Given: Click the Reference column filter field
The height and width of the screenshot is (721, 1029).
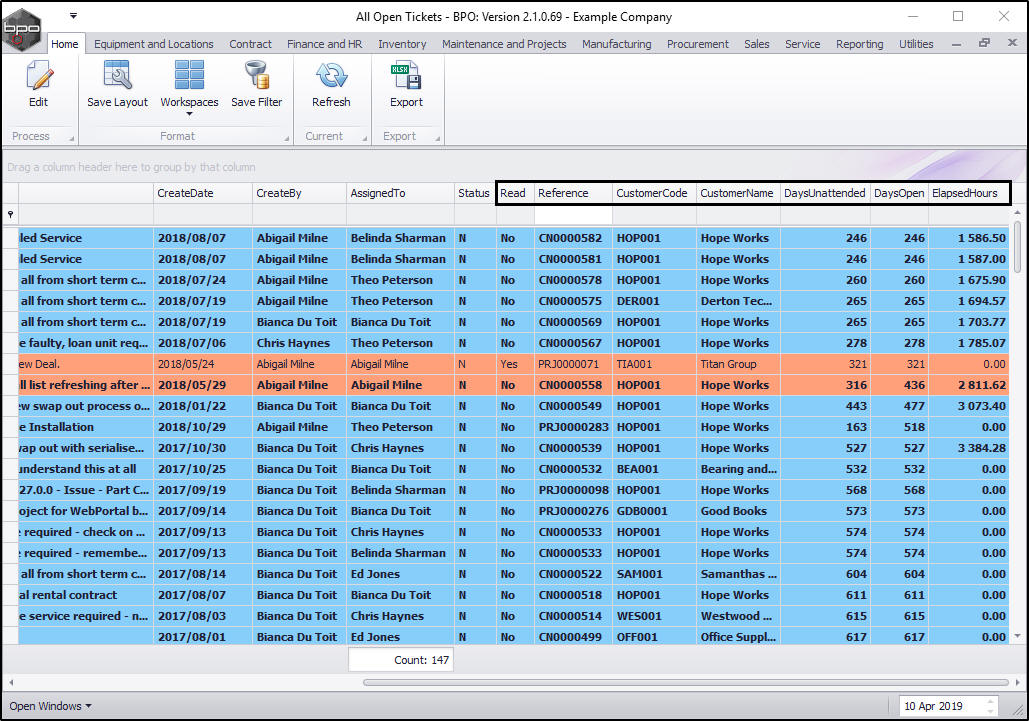Looking at the screenshot, I should coord(572,215).
